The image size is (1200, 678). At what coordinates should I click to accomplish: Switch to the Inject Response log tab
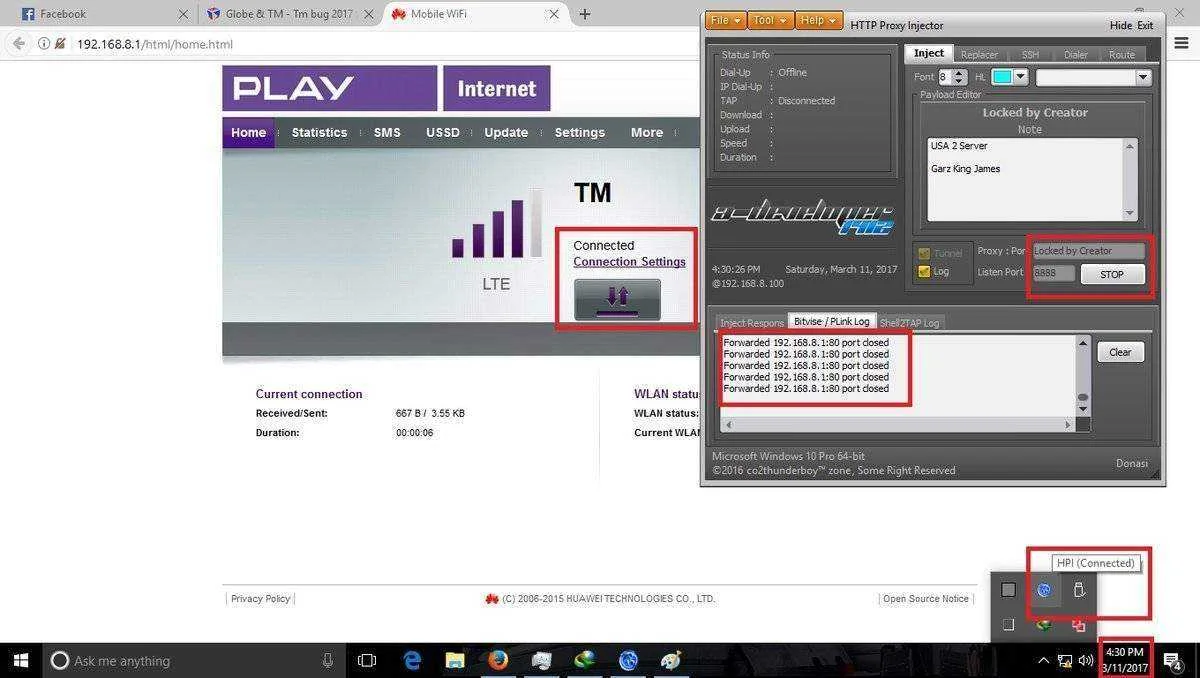(x=752, y=323)
